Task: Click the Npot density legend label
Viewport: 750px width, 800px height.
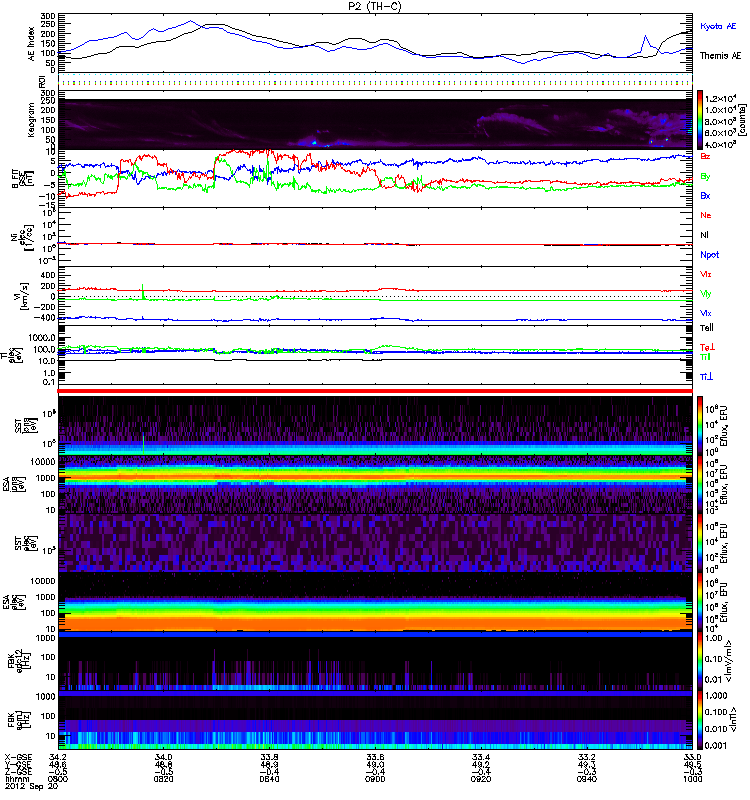Action: point(712,254)
